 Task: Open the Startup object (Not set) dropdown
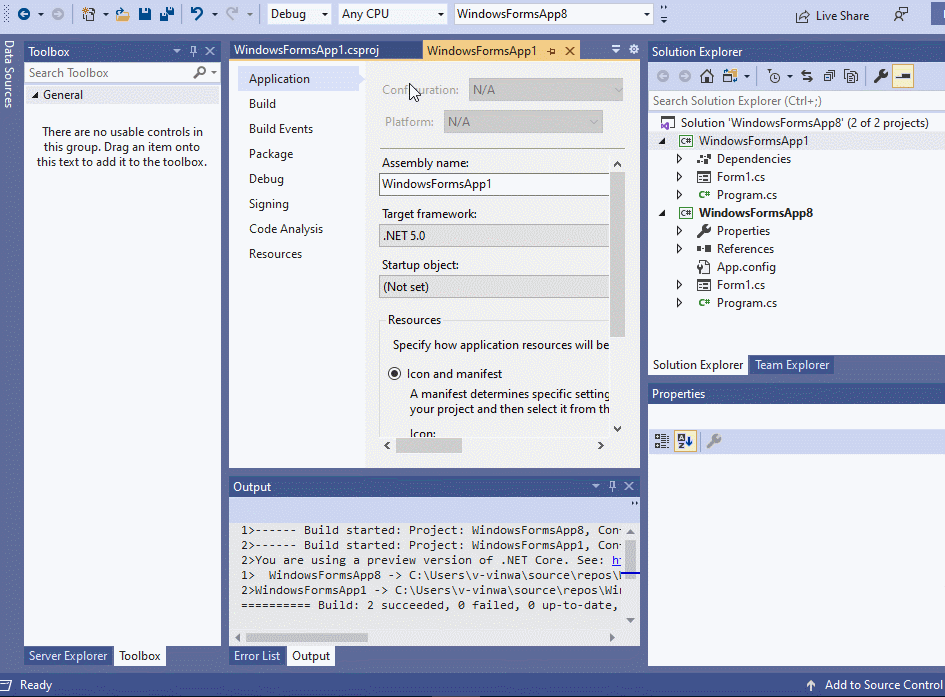click(x=494, y=287)
